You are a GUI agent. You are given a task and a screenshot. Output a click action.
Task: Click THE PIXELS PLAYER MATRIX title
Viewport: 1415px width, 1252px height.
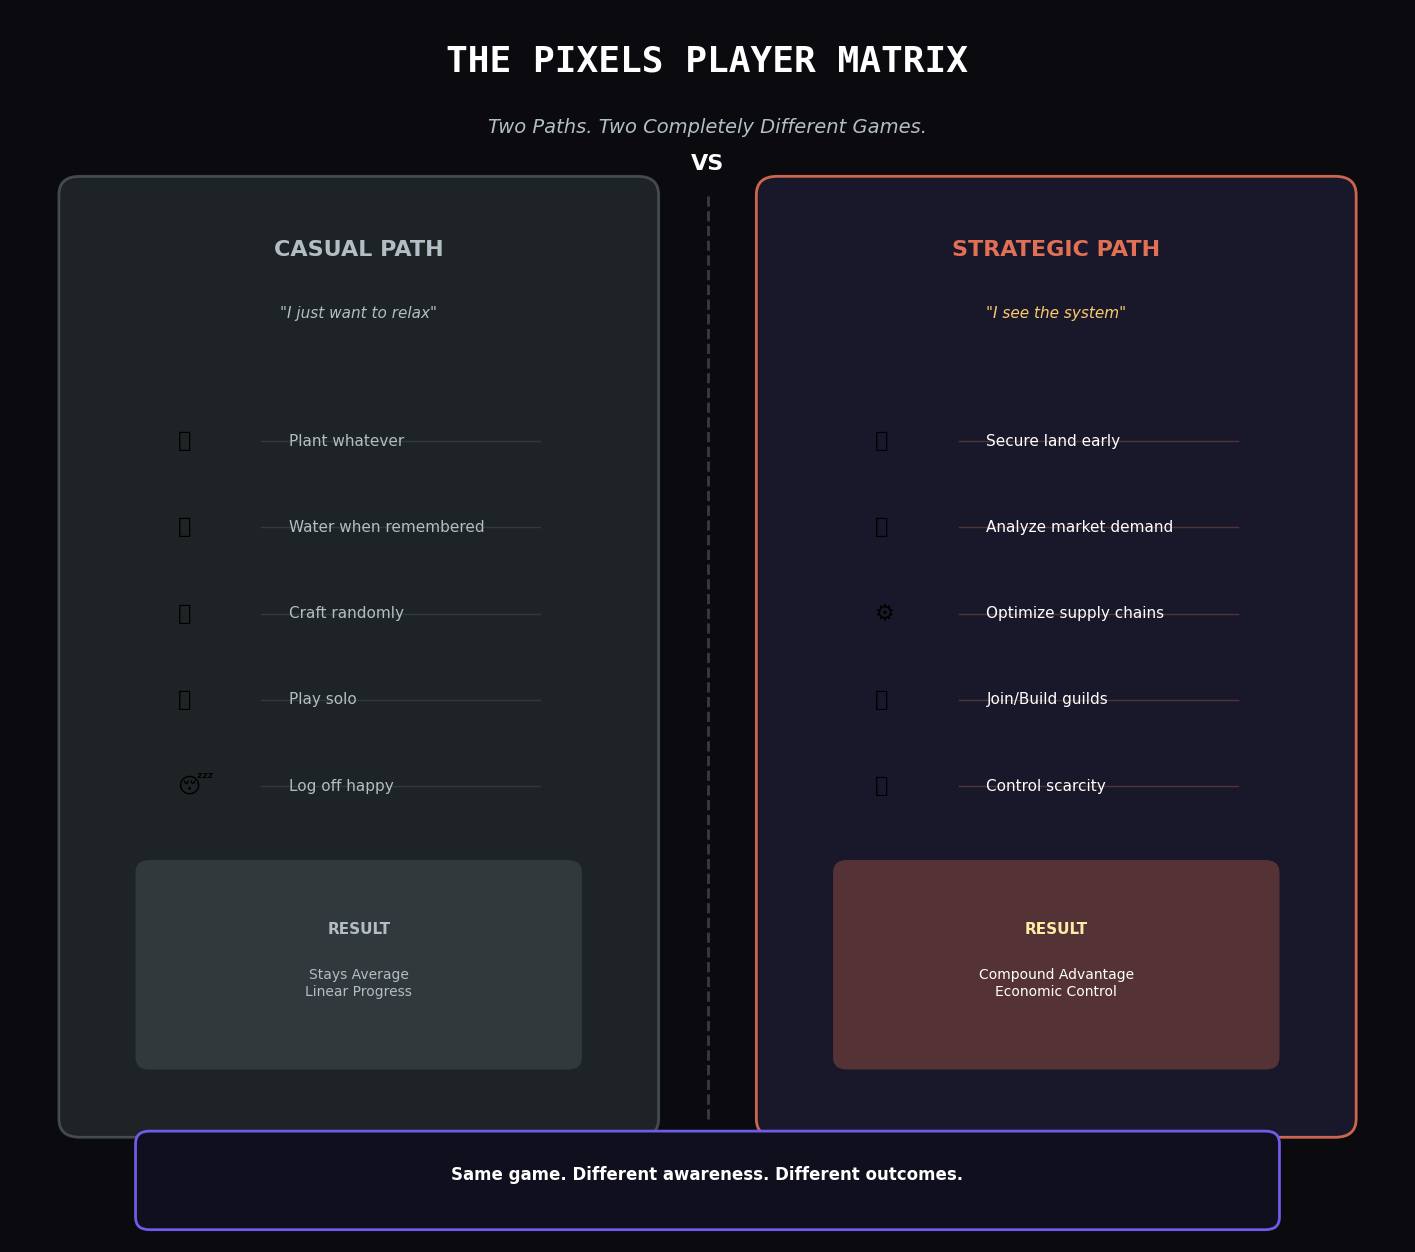[x=707, y=61]
